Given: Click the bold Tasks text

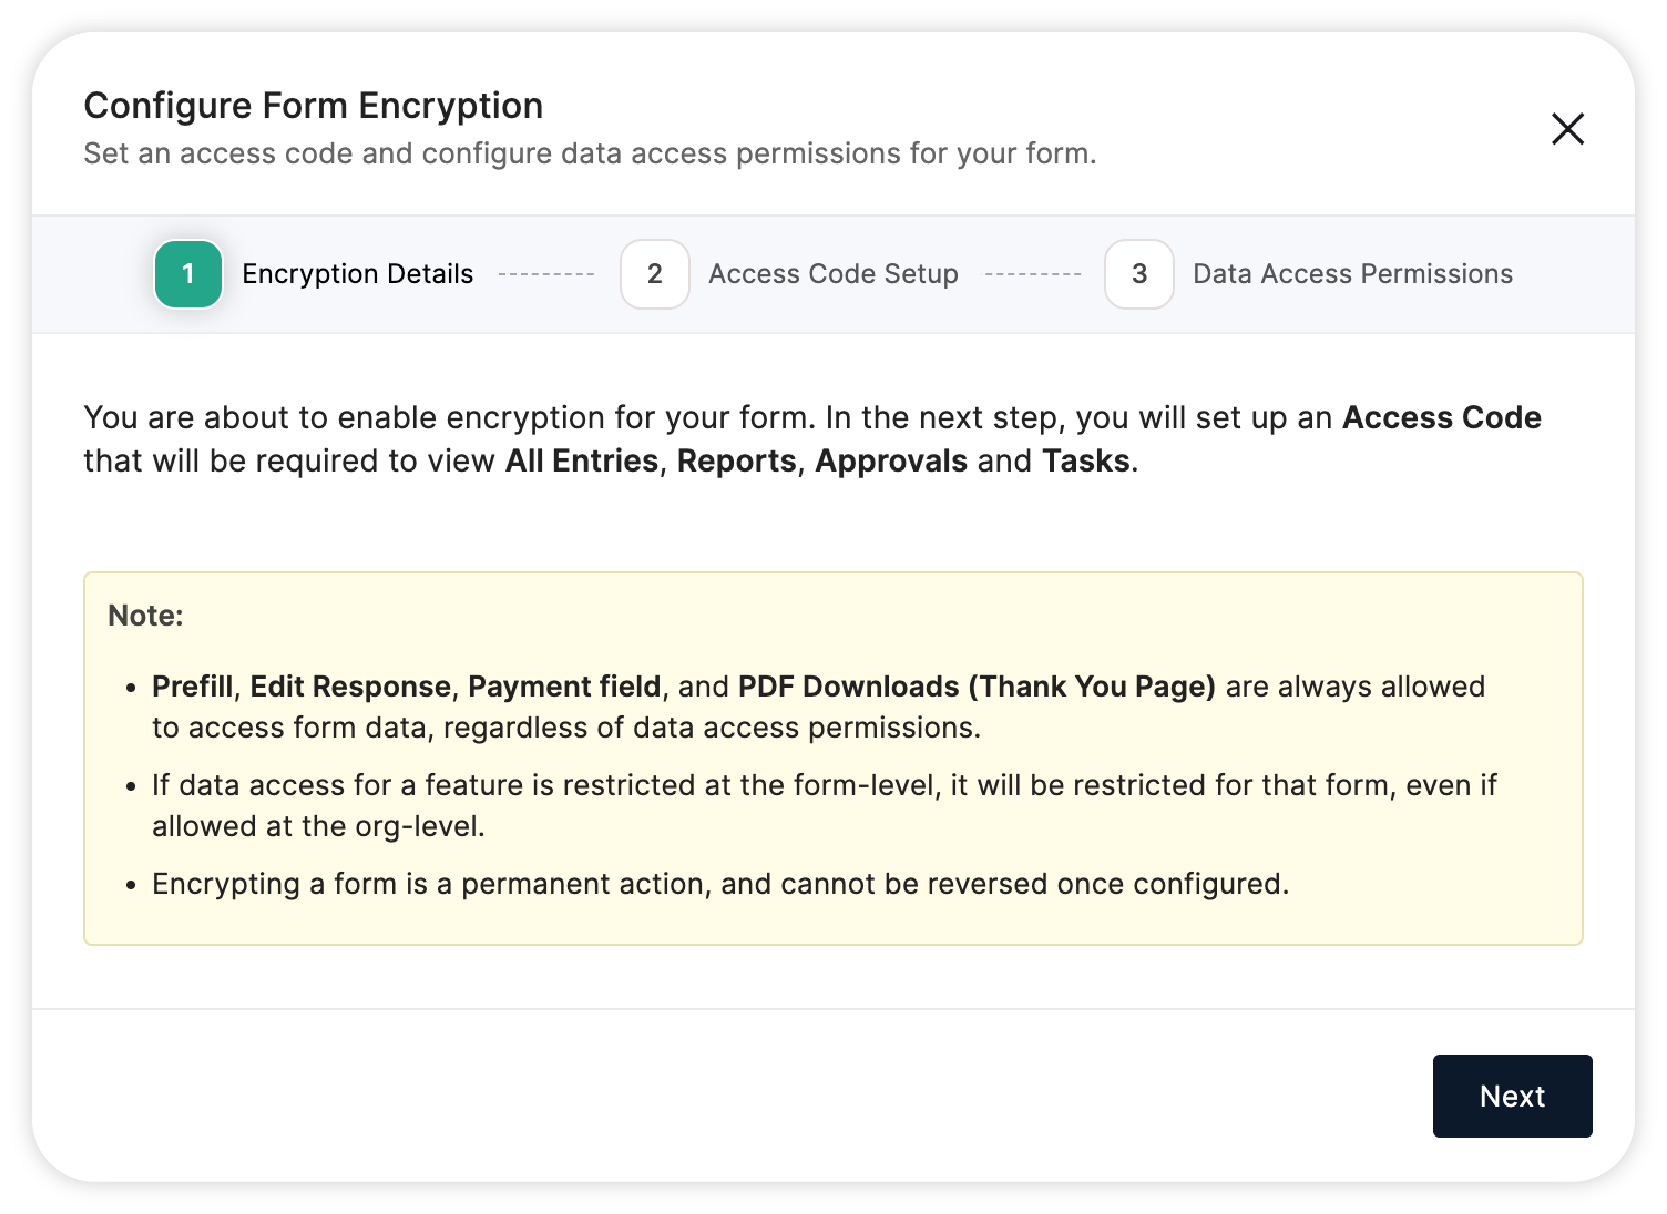Looking at the screenshot, I should coord(1085,461).
